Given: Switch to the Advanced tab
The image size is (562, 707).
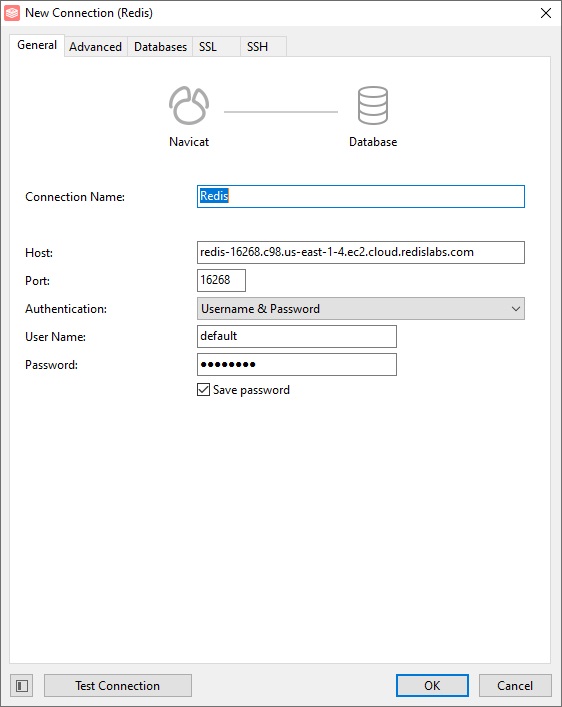Looking at the screenshot, I should pos(96,46).
